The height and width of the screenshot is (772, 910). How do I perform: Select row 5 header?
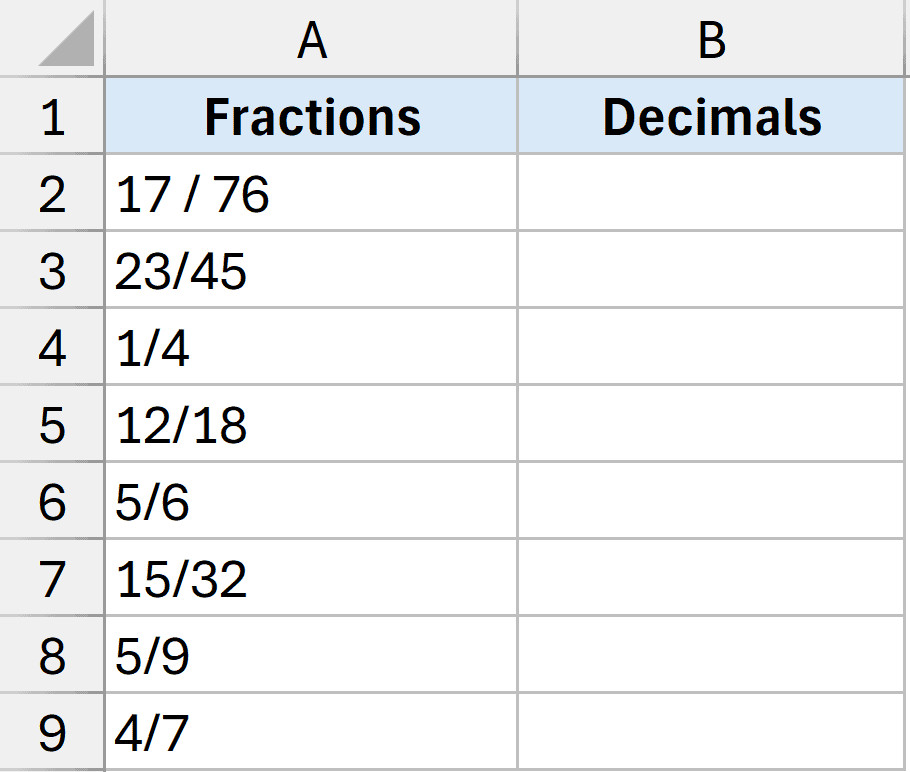point(52,425)
